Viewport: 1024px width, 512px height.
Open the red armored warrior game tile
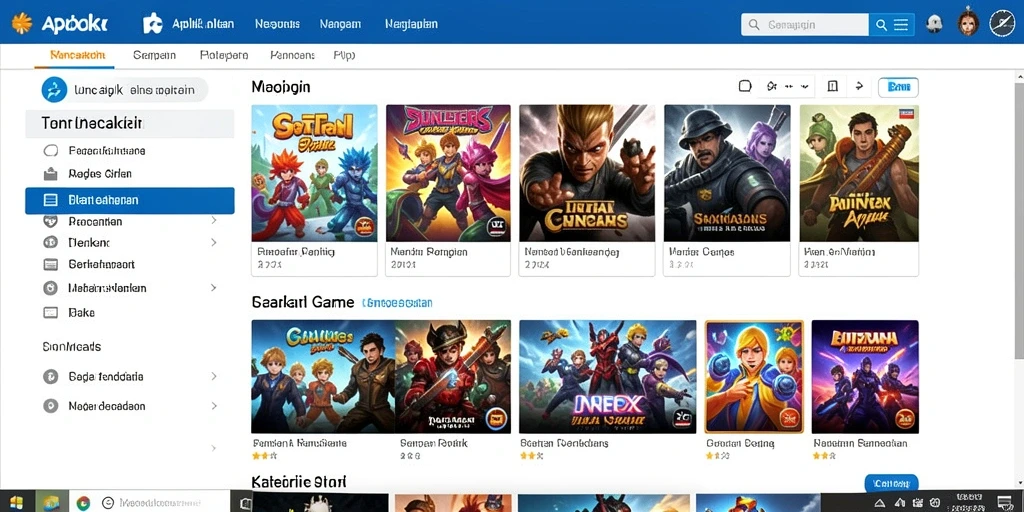453,377
